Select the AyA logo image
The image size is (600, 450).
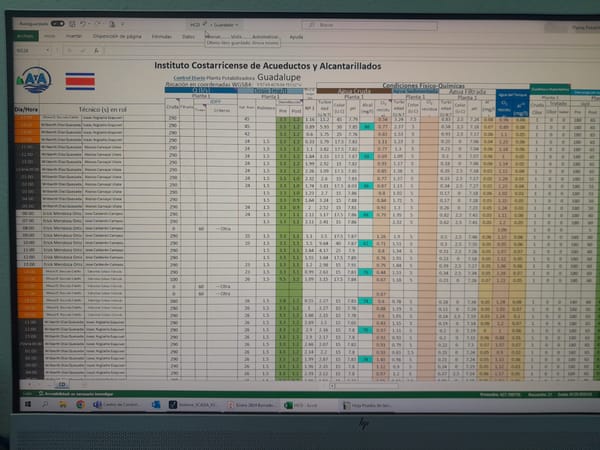[34, 80]
